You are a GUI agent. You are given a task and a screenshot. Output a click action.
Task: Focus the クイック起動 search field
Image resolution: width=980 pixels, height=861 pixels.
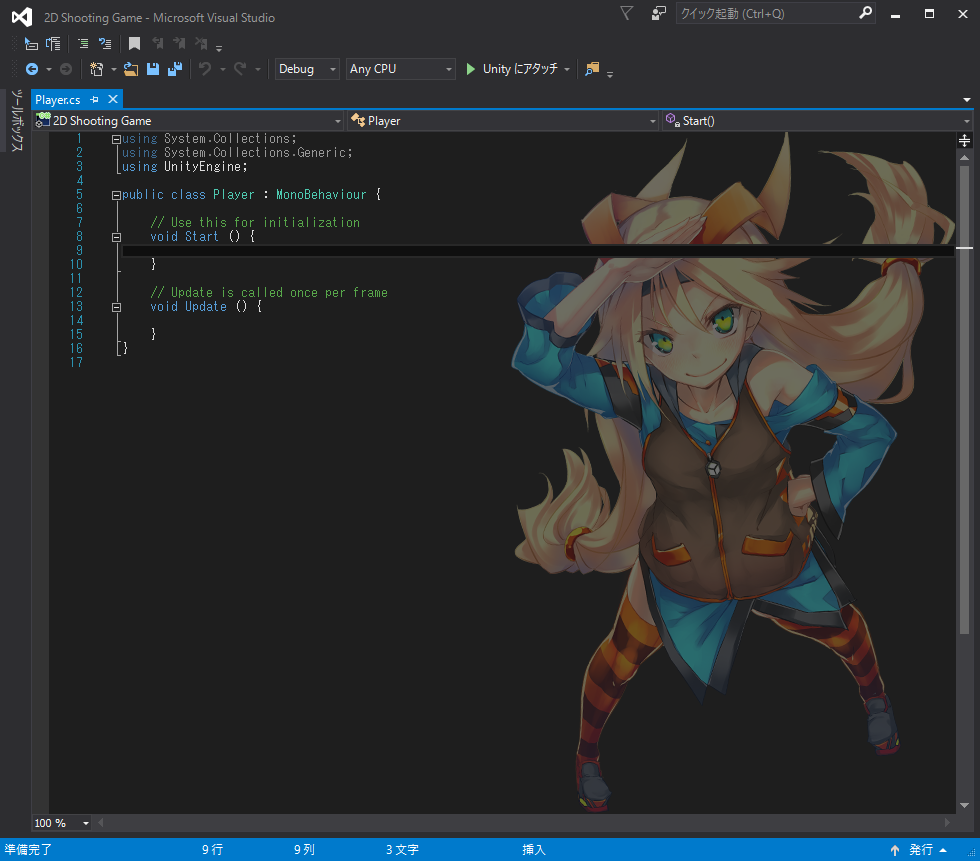[768, 14]
